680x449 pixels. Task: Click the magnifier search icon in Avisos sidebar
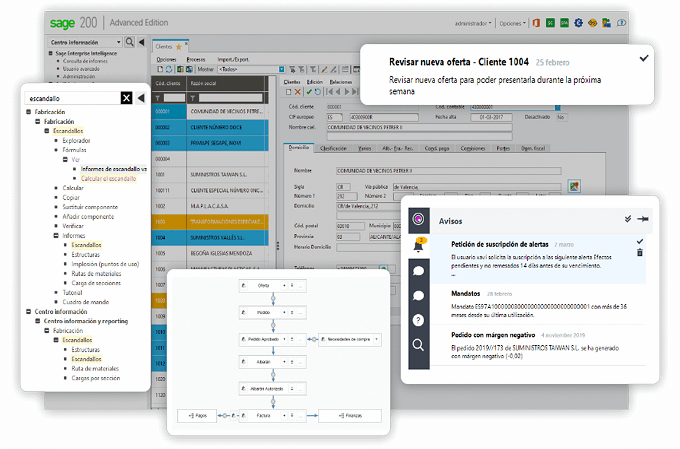[x=418, y=345]
